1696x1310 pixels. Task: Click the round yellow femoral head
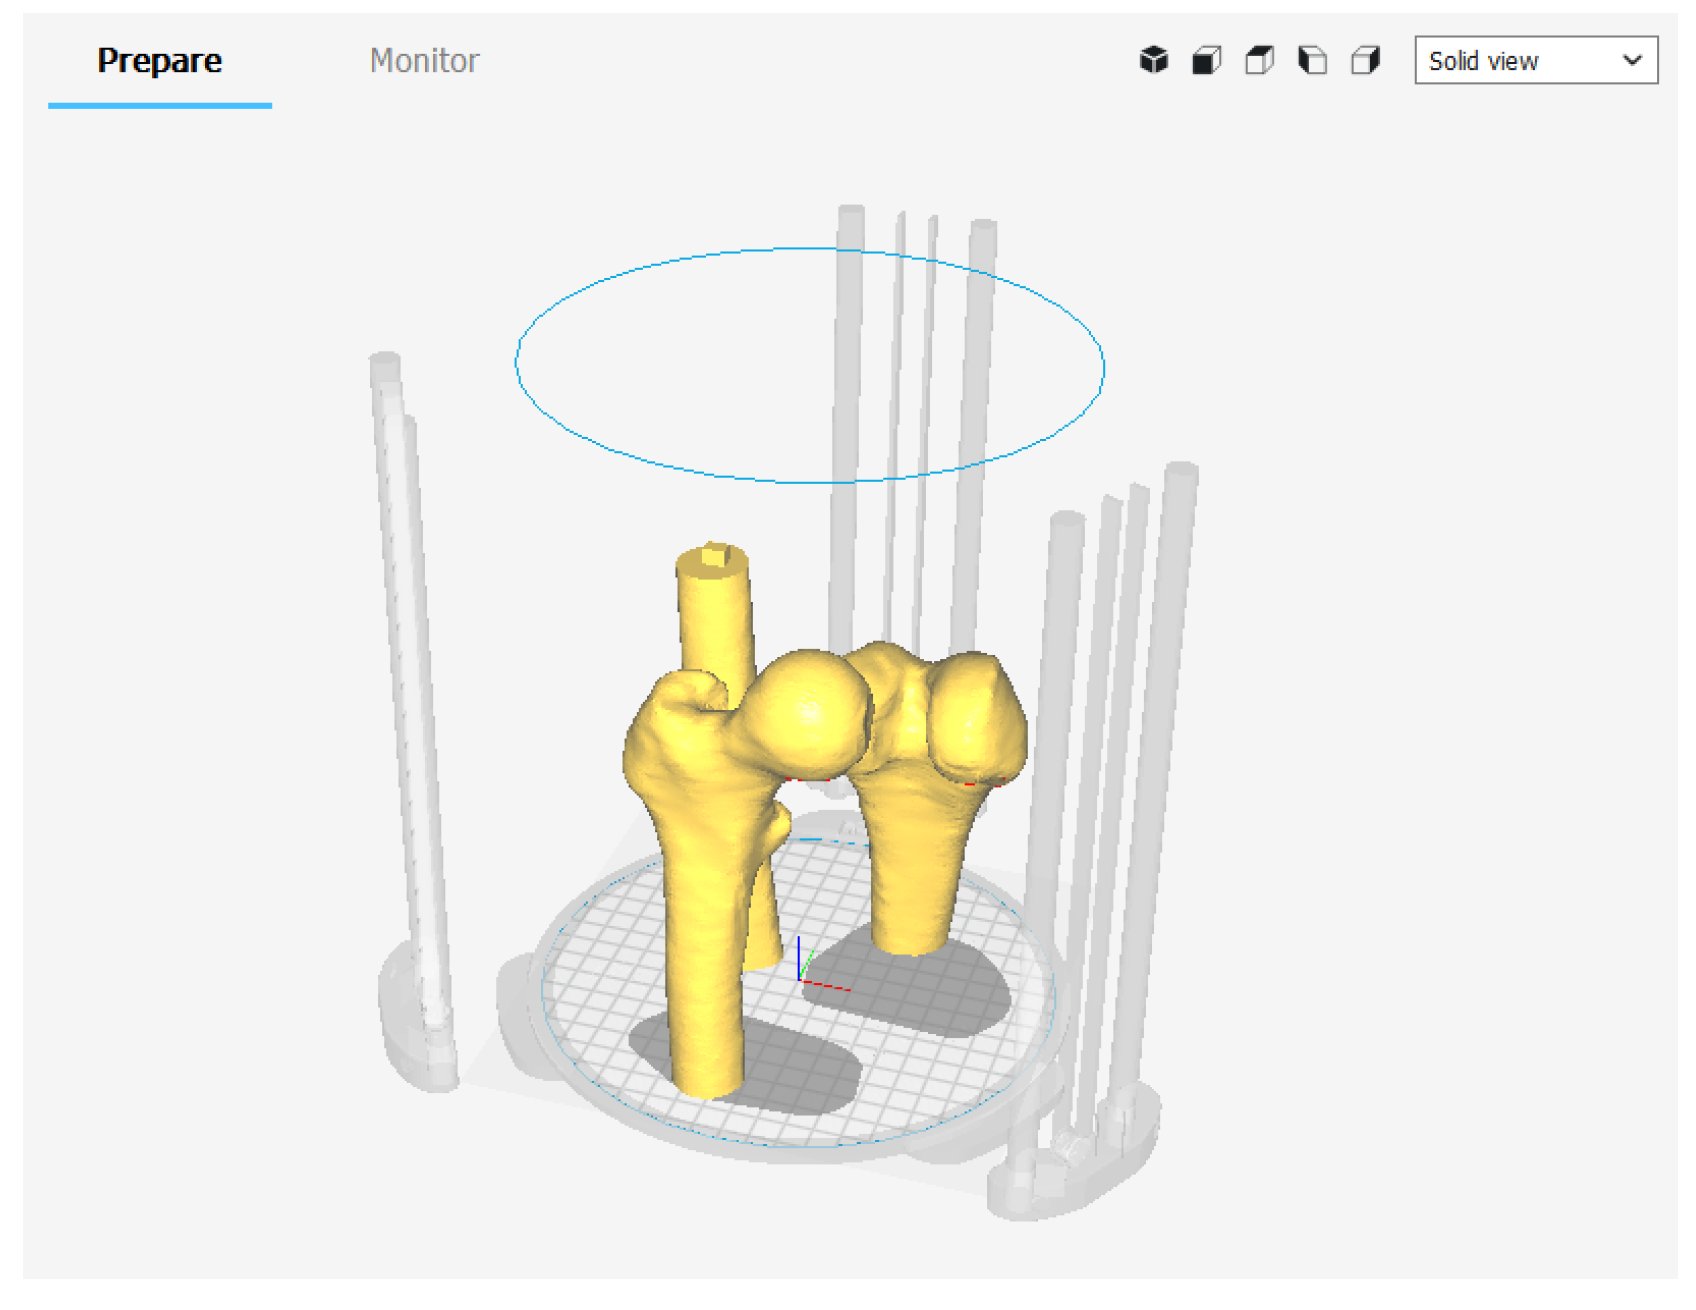(810, 710)
